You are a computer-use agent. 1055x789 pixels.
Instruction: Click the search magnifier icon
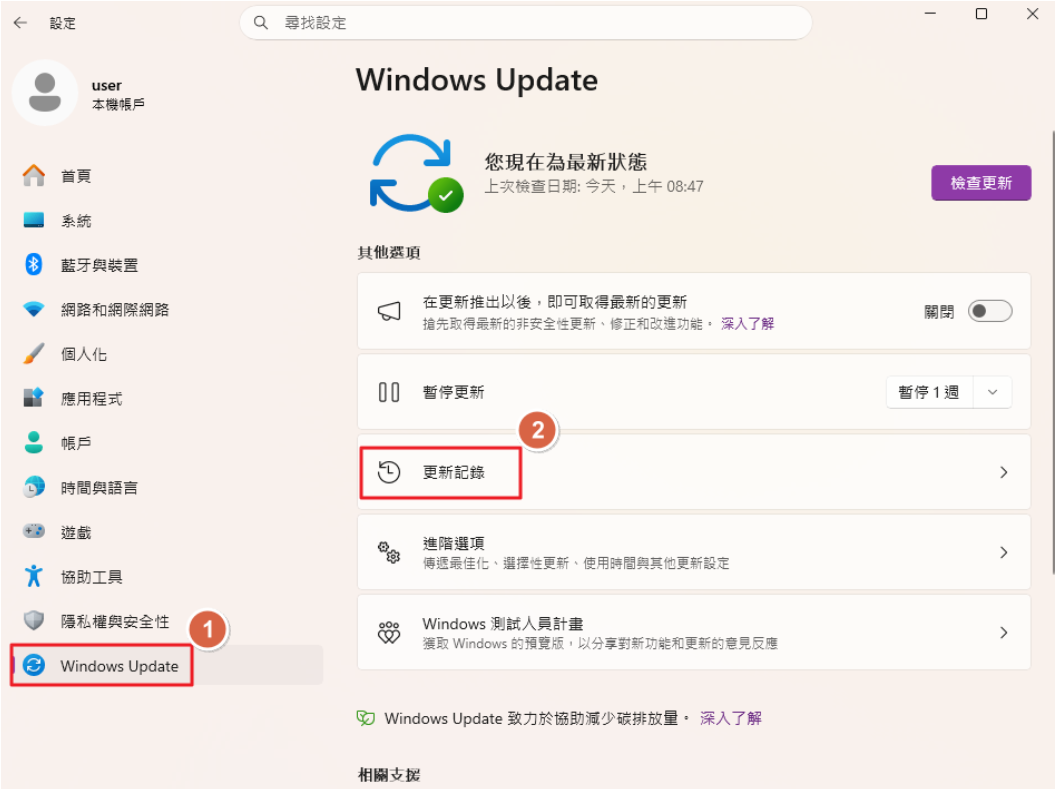(261, 23)
